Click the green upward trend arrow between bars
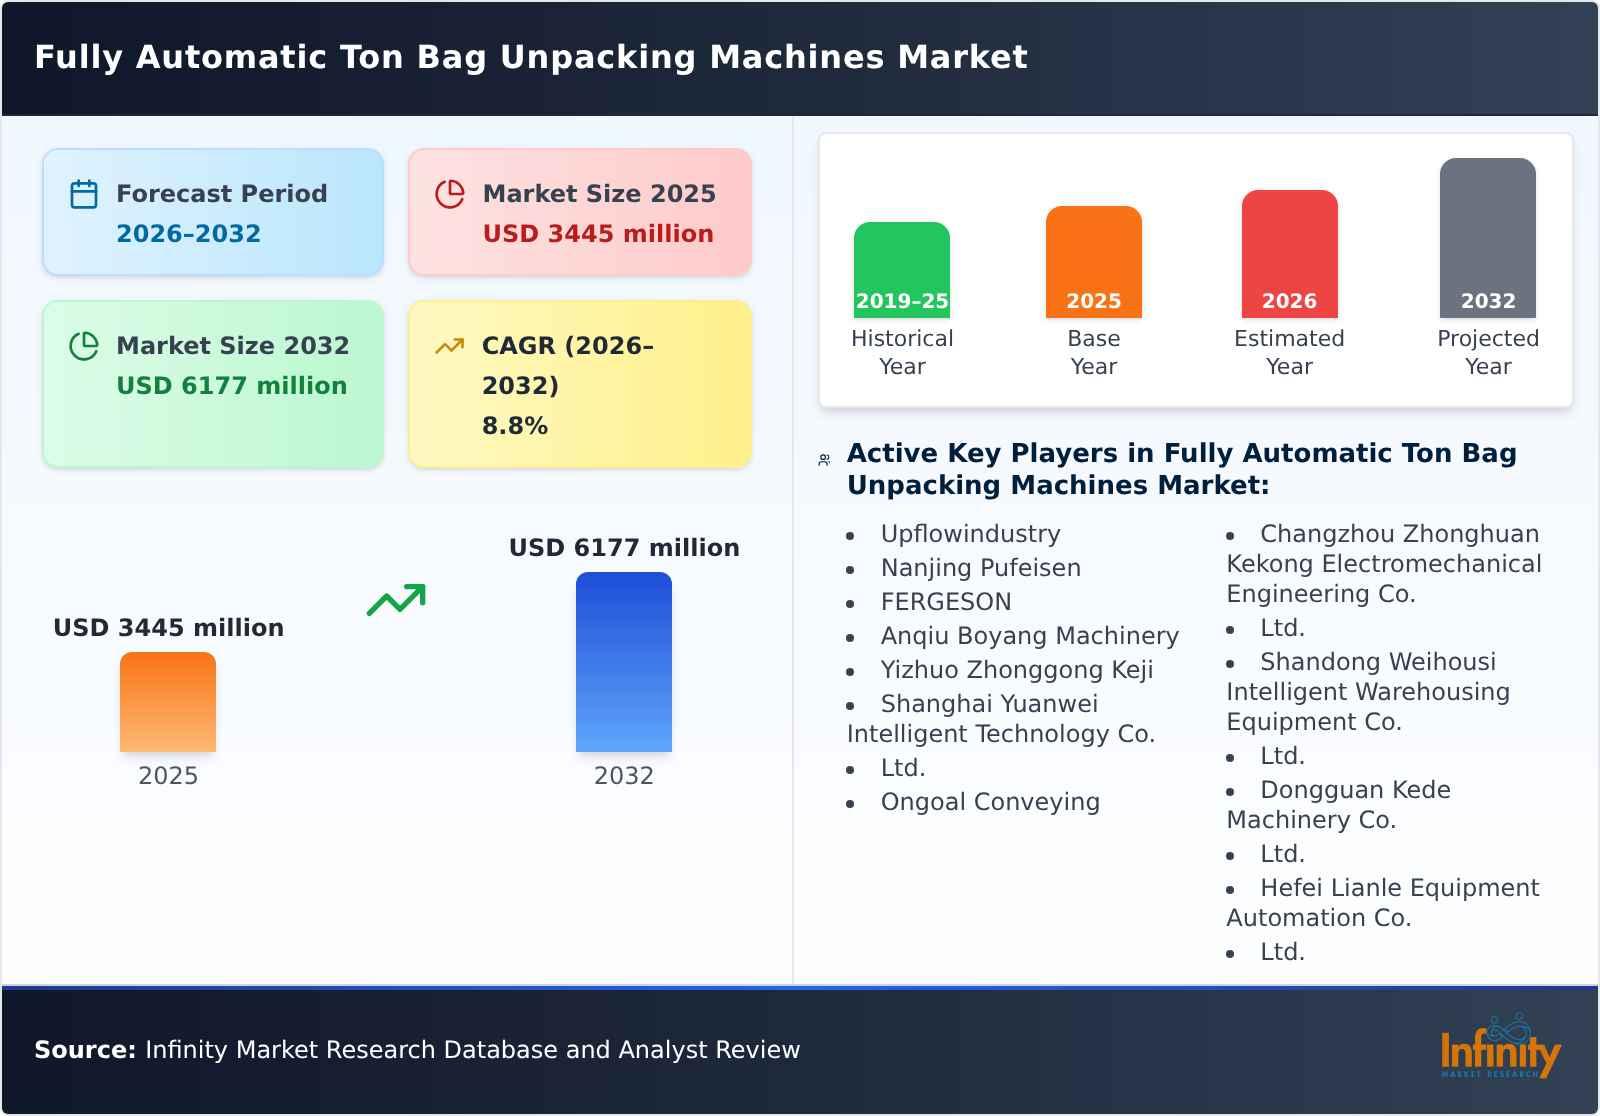 (x=396, y=600)
